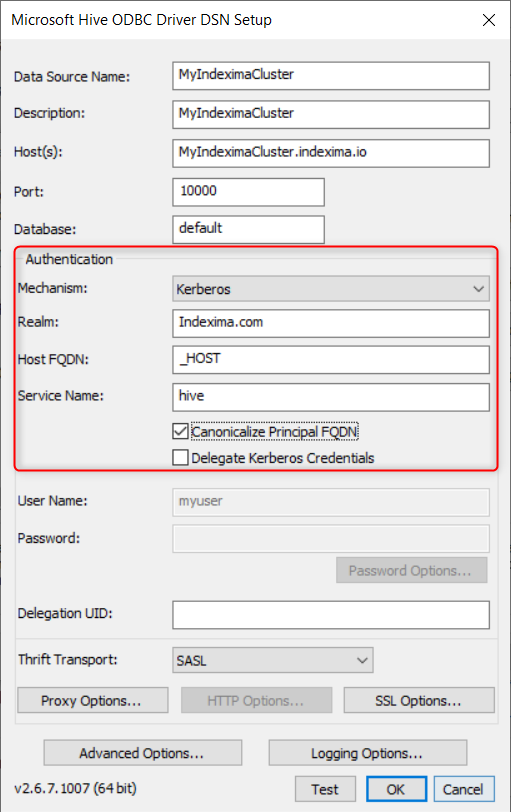The width and height of the screenshot is (511, 812).
Task: Click the Realm field with Indexima.com
Action: pos(331,324)
